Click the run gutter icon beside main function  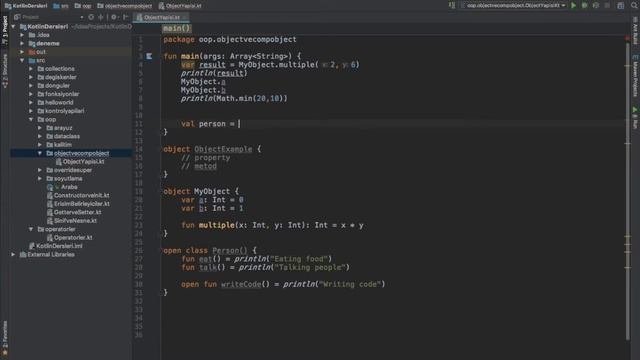149,56
